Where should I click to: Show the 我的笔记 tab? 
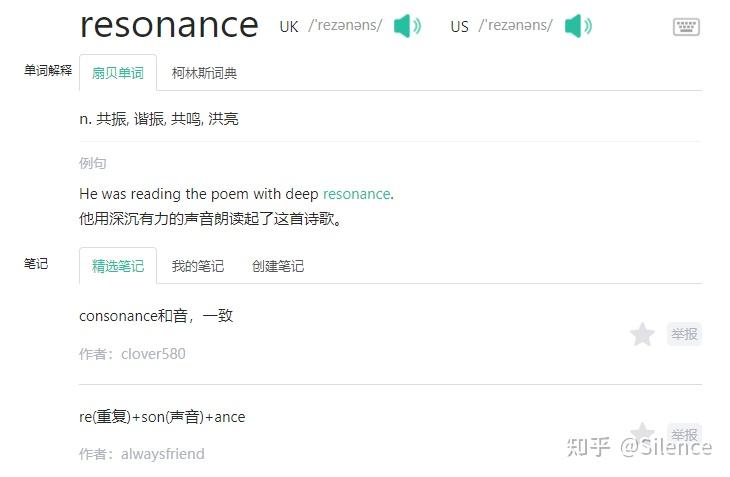198,266
